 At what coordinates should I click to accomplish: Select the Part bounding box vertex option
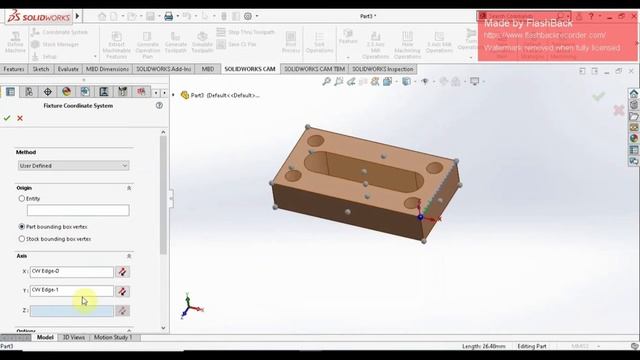pyautogui.click(x=22, y=227)
